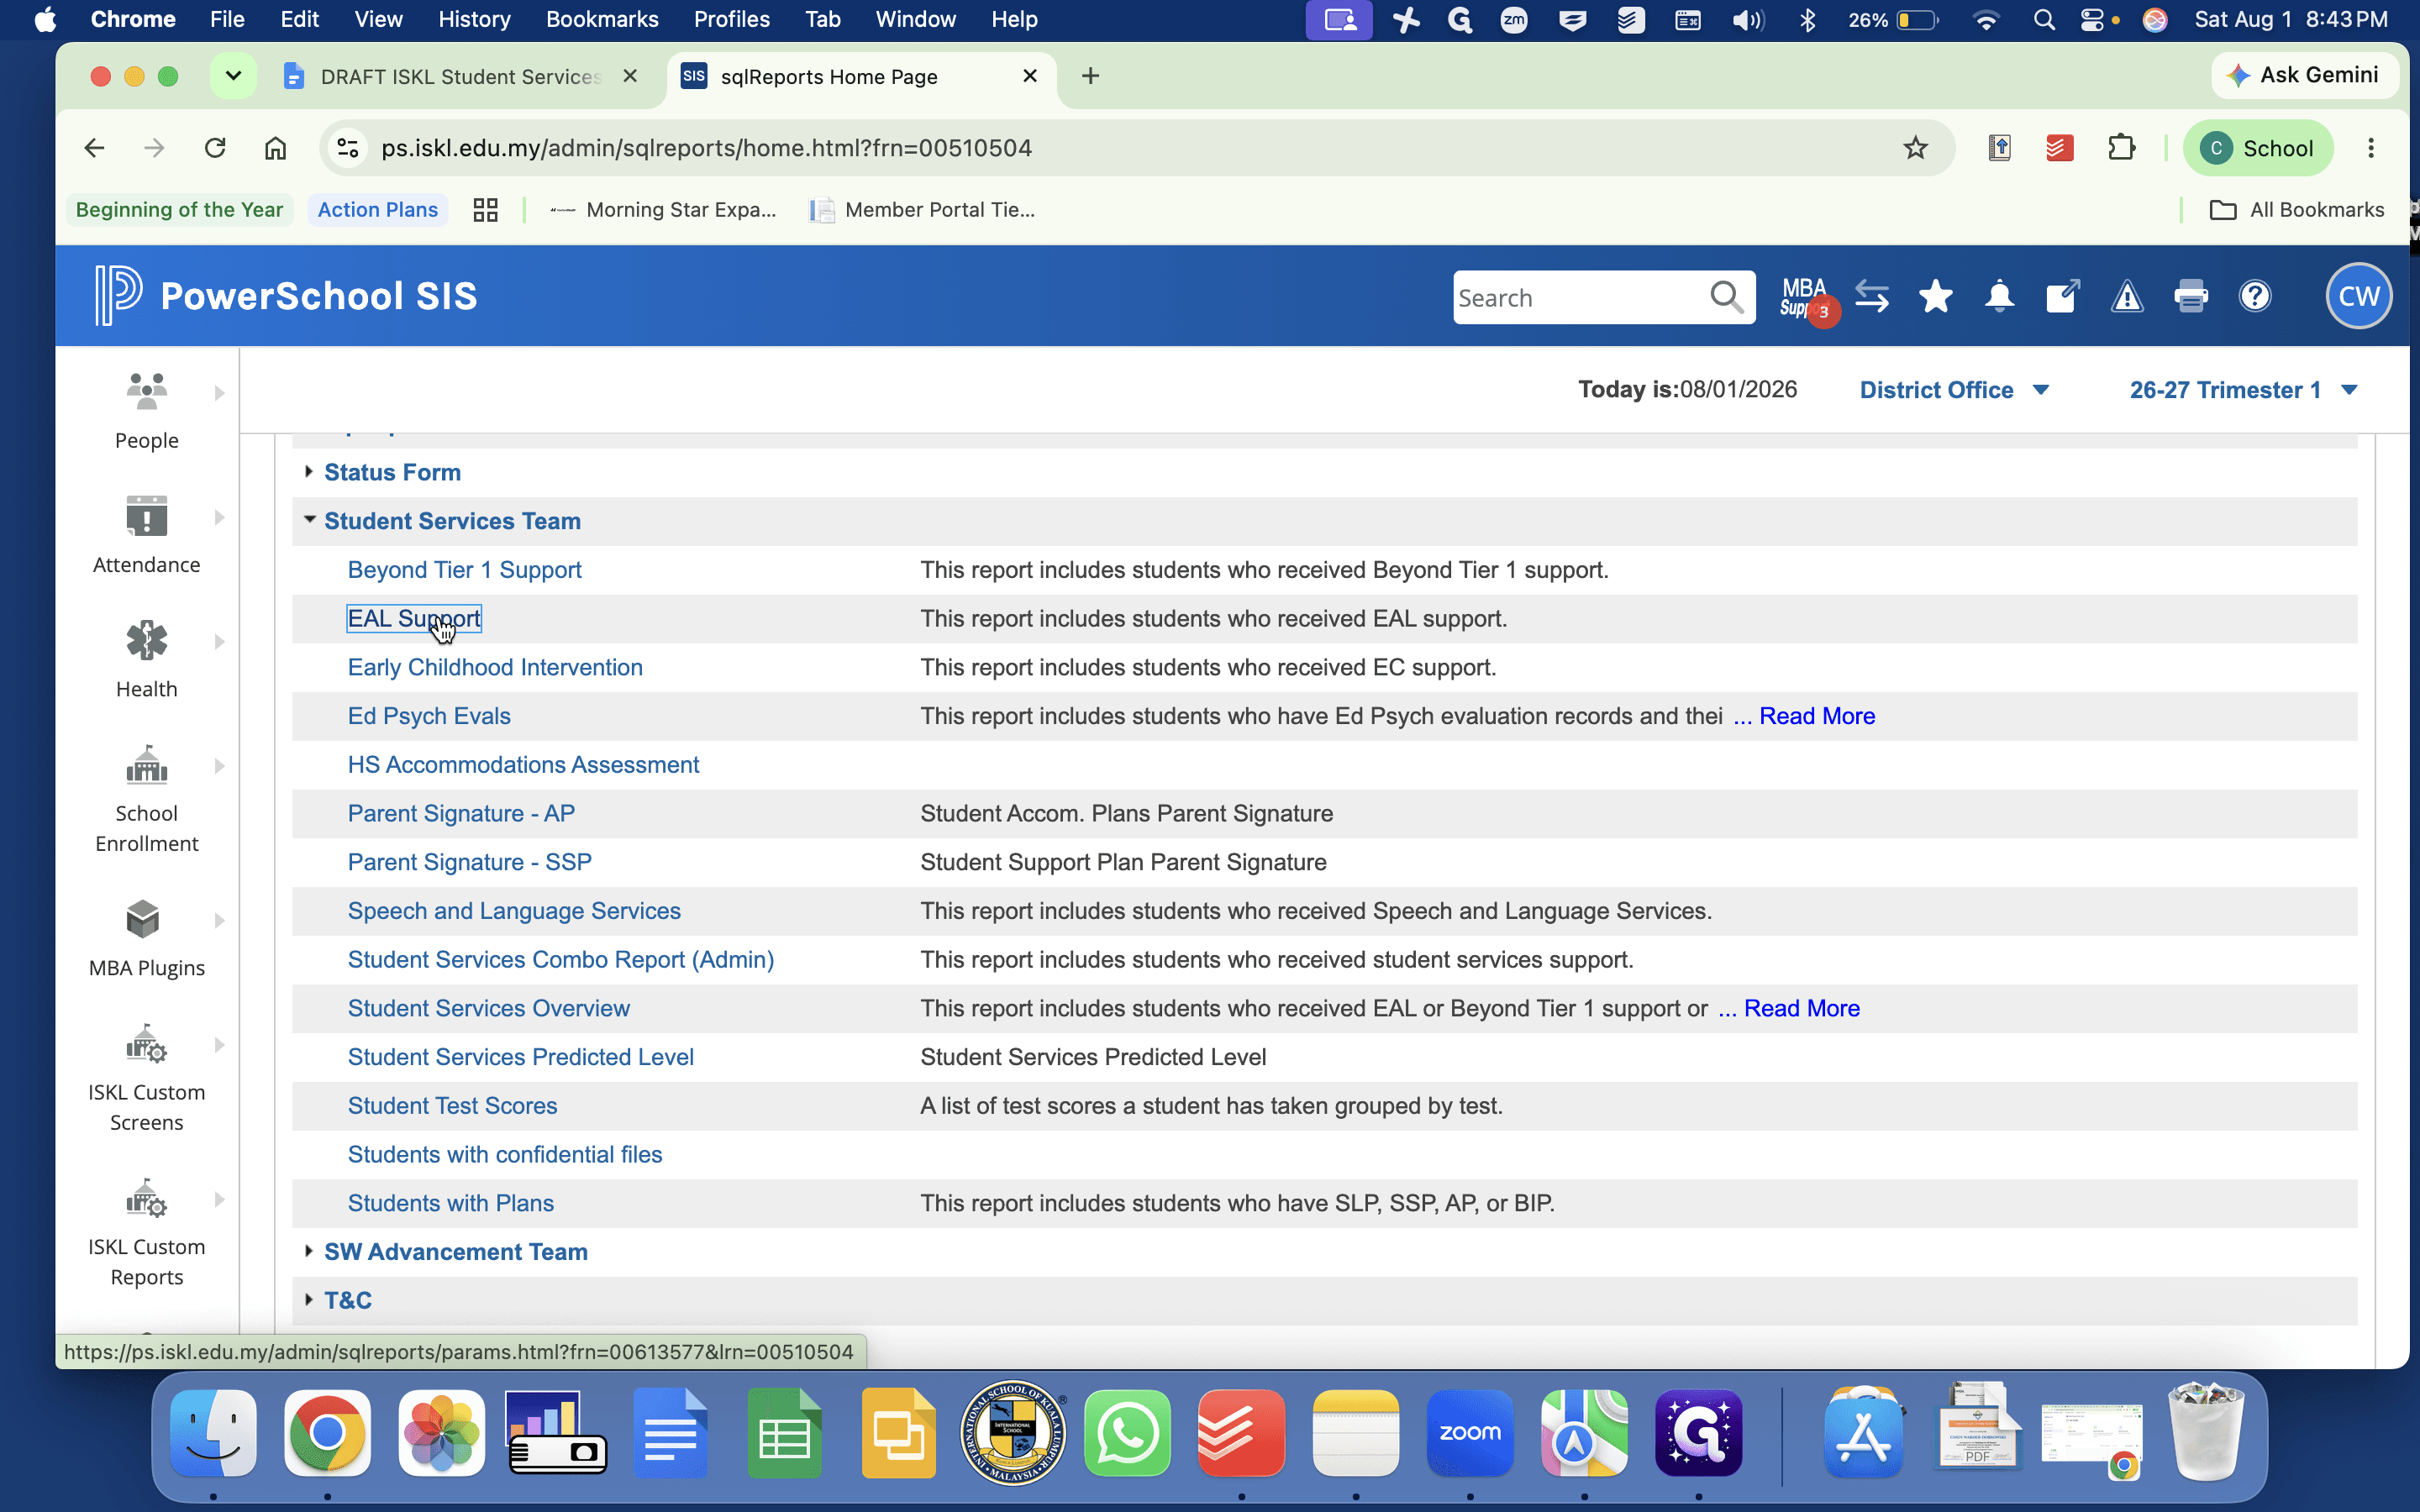Open All Bookmarks folder

[x=2297, y=210]
